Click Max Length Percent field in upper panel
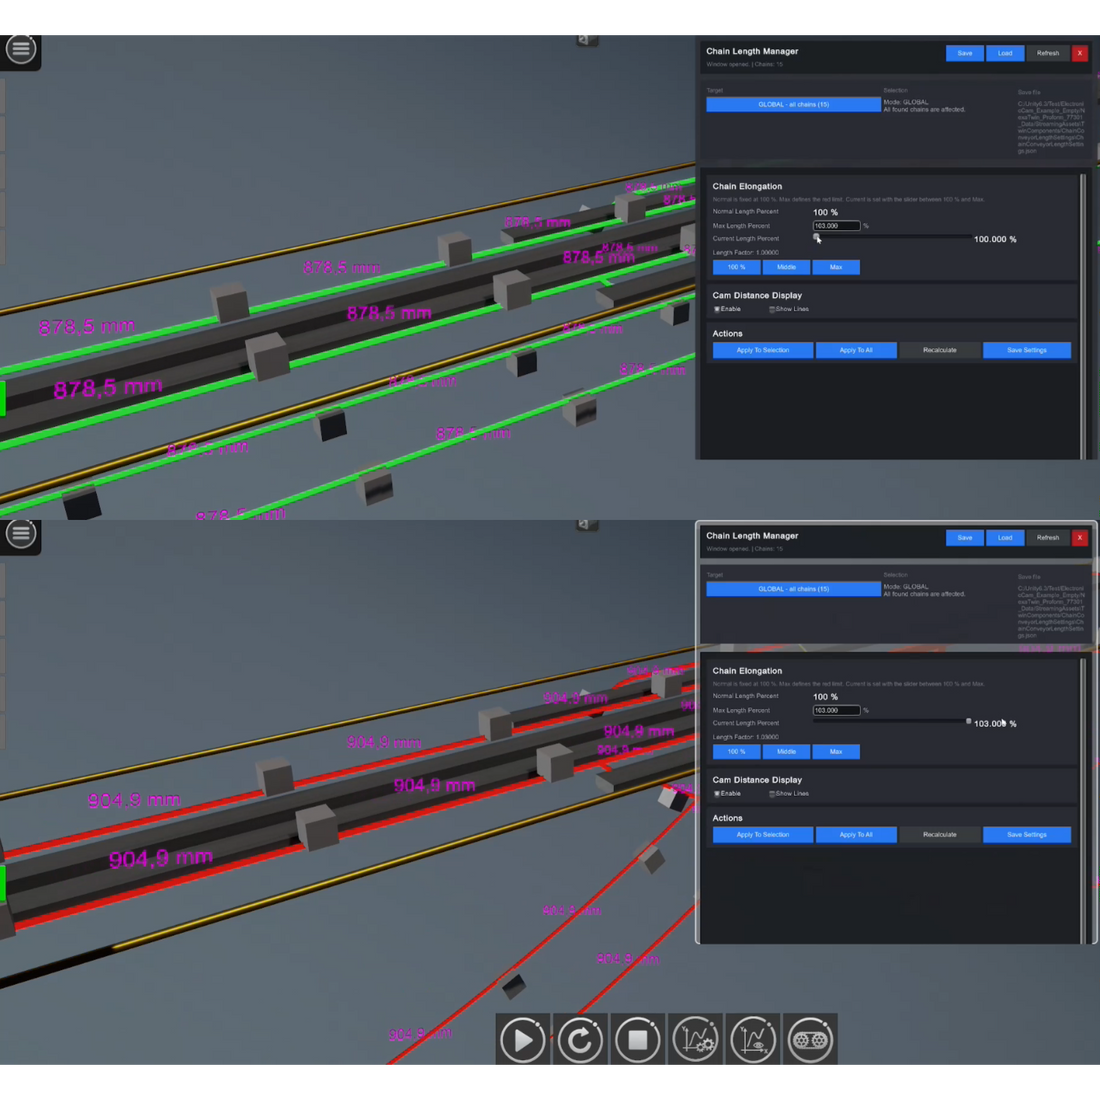 click(x=836, y=226)
